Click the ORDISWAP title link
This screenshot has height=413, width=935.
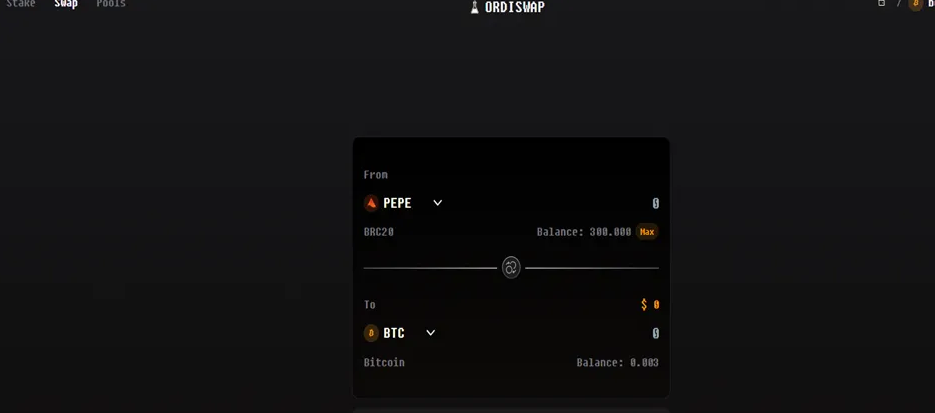pos(514,7)
